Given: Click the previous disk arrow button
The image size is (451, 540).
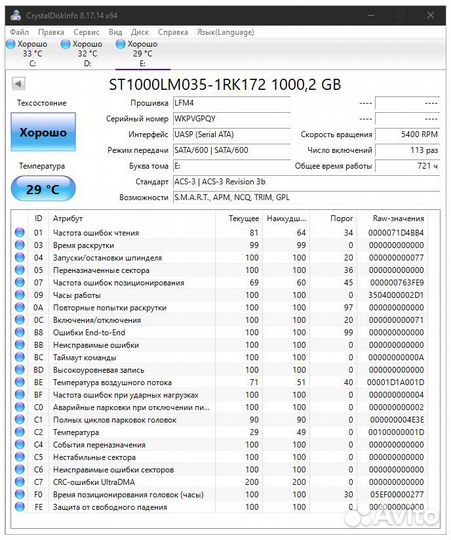Looking at the screenshot, I should coord(18,84).
